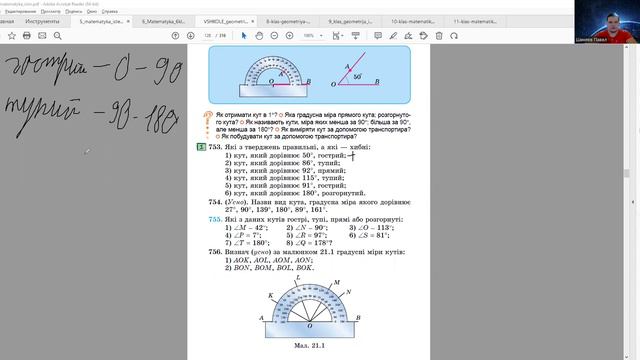Viewport: 640px width, 360px height.
Task: Open the Просмотр menu
Action: [x=51, y=11]
